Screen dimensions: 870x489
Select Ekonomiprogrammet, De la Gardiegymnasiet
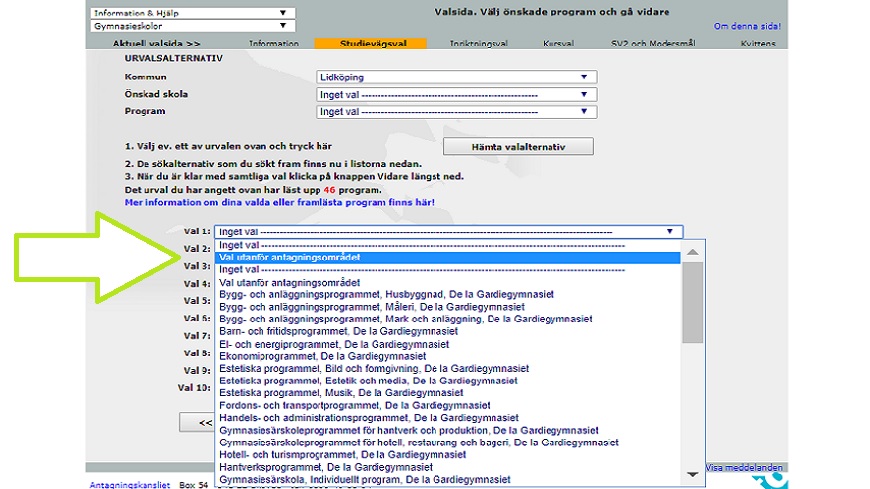447,356
